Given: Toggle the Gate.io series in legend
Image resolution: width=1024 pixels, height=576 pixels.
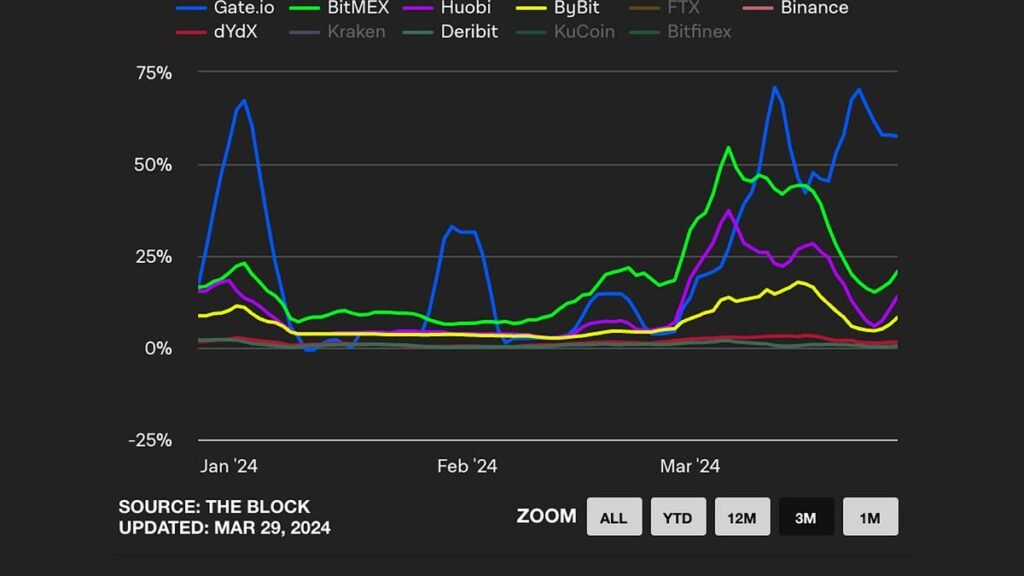Looking at the screenshot, I should tap(225, 8).
